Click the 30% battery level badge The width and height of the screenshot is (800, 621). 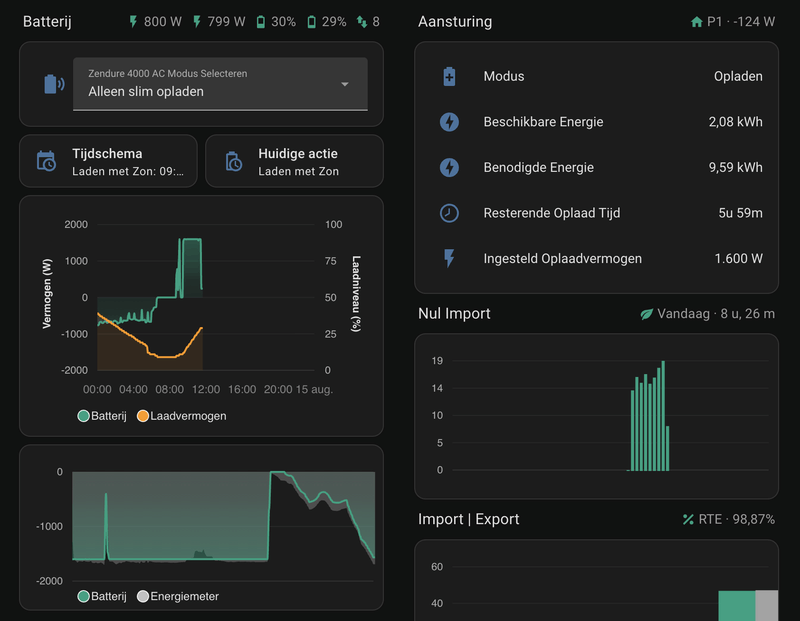point(276,22)
